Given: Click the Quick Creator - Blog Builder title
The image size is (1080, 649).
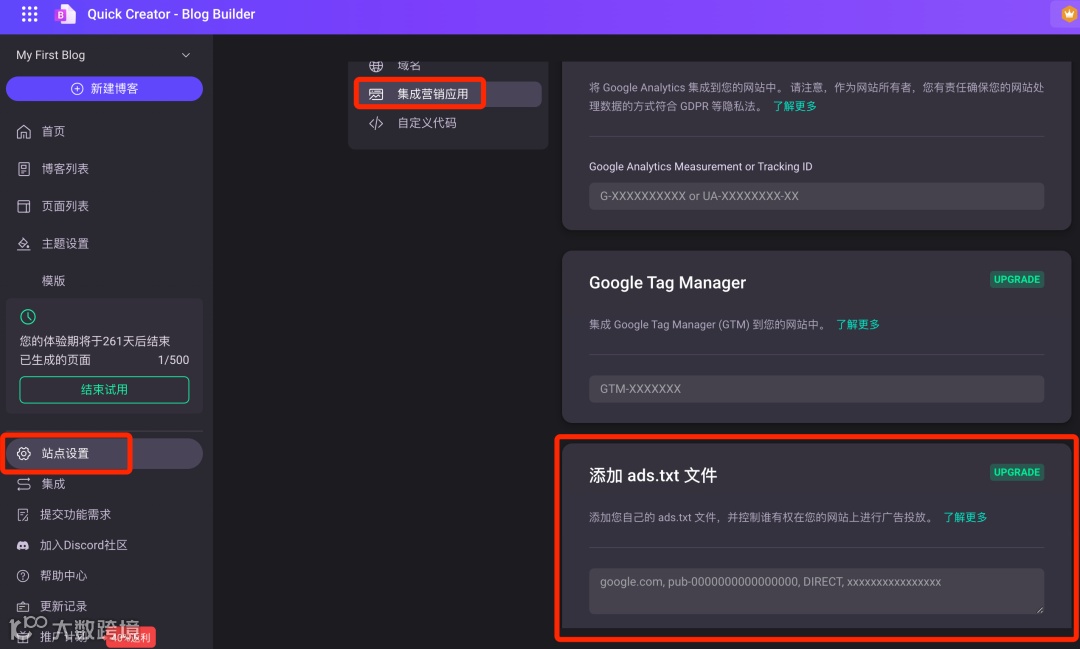Looking at the screenshot, I should tap(171, 14).
